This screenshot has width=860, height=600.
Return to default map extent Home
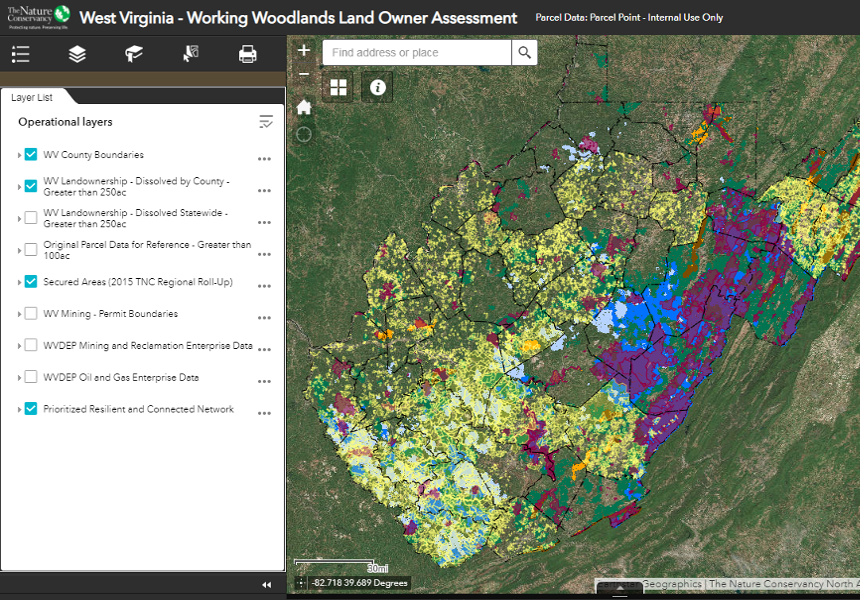304,107
